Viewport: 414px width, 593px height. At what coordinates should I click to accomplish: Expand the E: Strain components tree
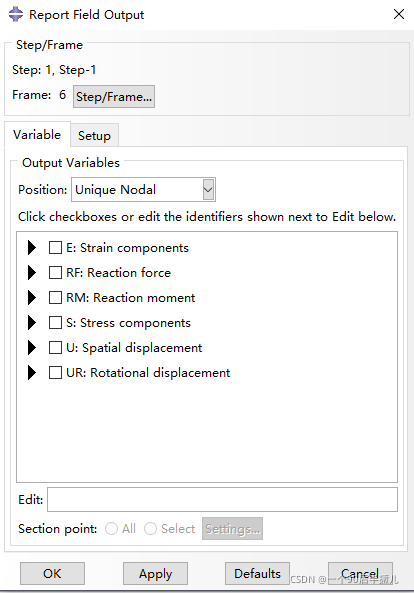click(32, 248)
